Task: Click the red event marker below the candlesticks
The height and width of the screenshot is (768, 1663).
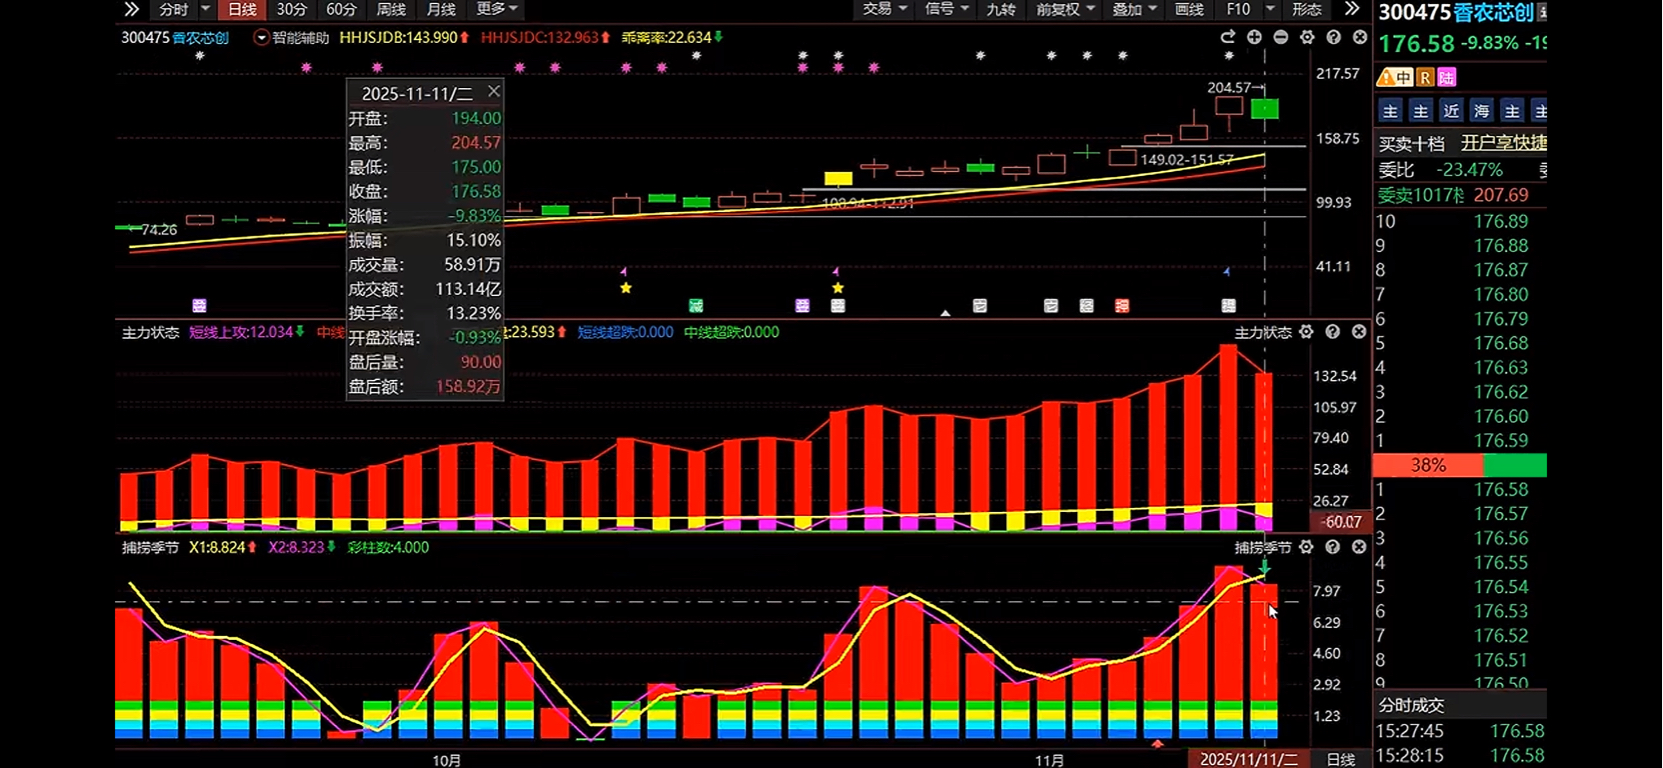Action: (1122, 305)
